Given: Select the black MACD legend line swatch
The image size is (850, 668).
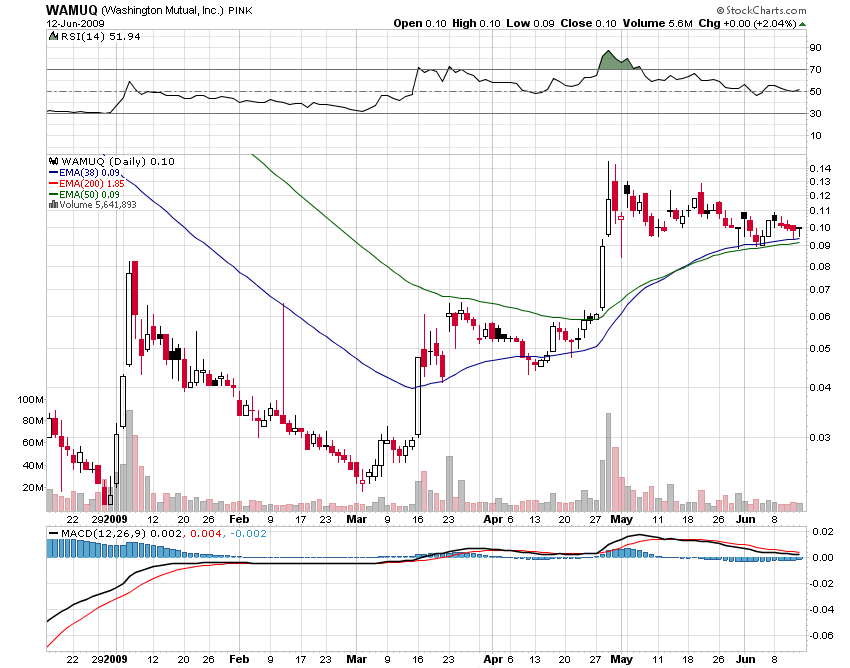Looking at the screenshot, I should point(53,534).
